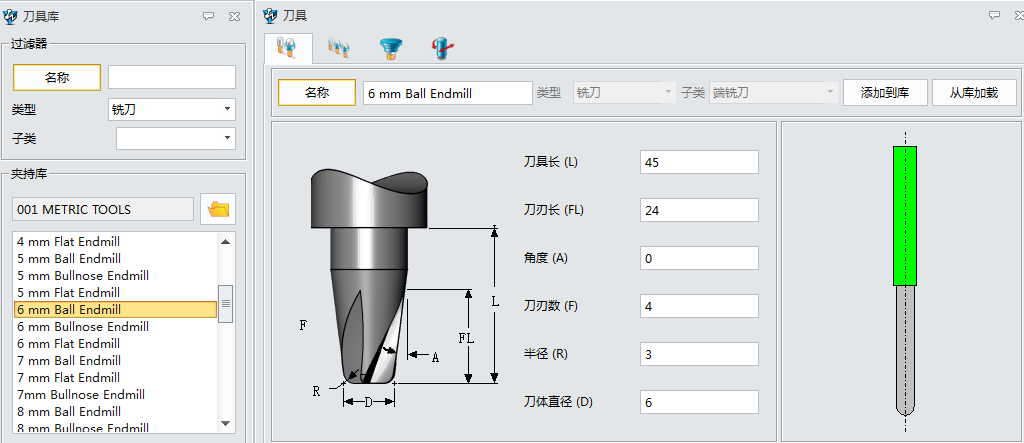Click the 添加到库 button
This screenshot has height=443, width=1024.
885,93
